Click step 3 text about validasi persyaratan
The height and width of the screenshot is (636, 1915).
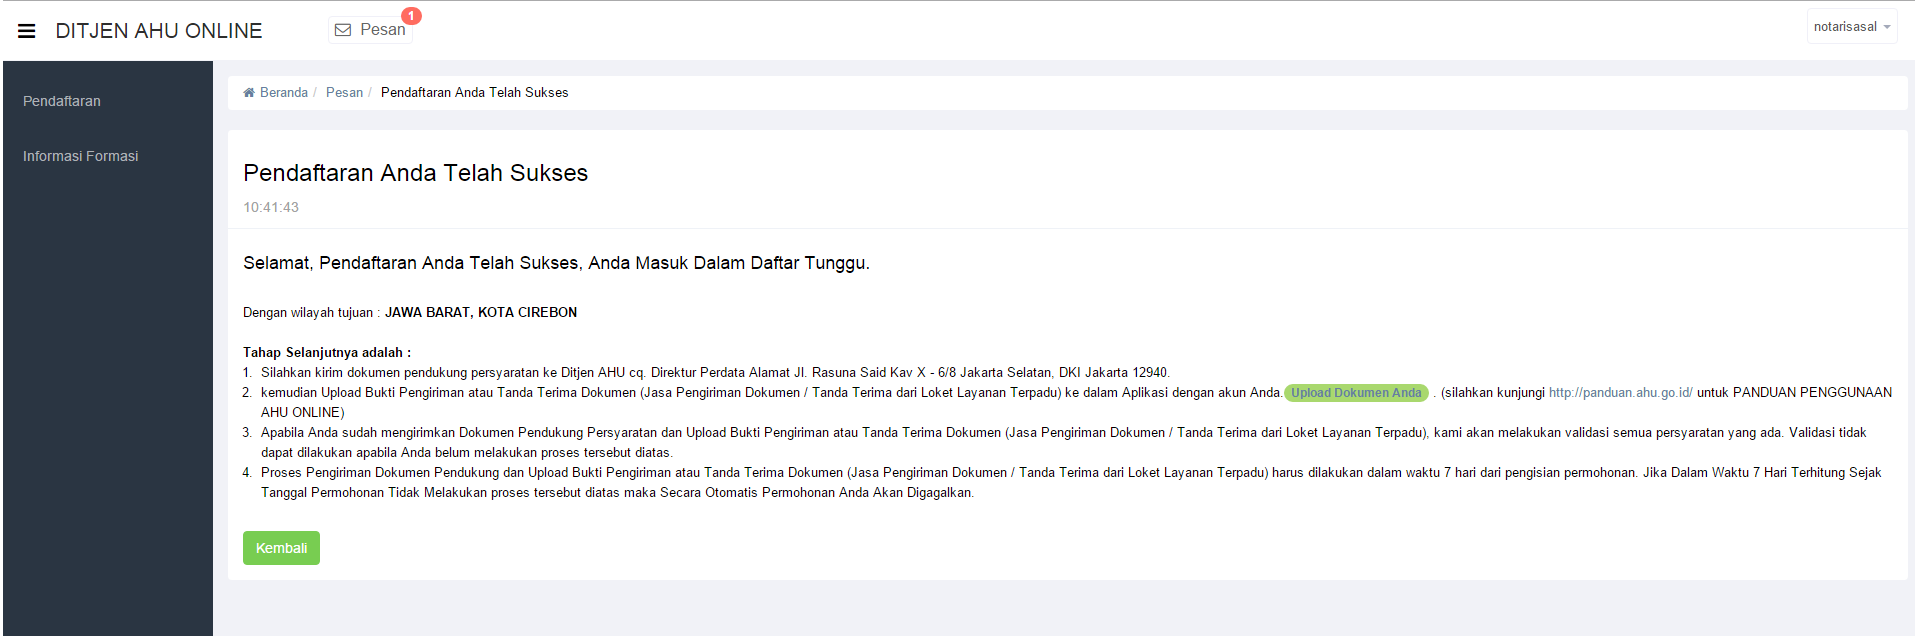tap(1064, 443)
